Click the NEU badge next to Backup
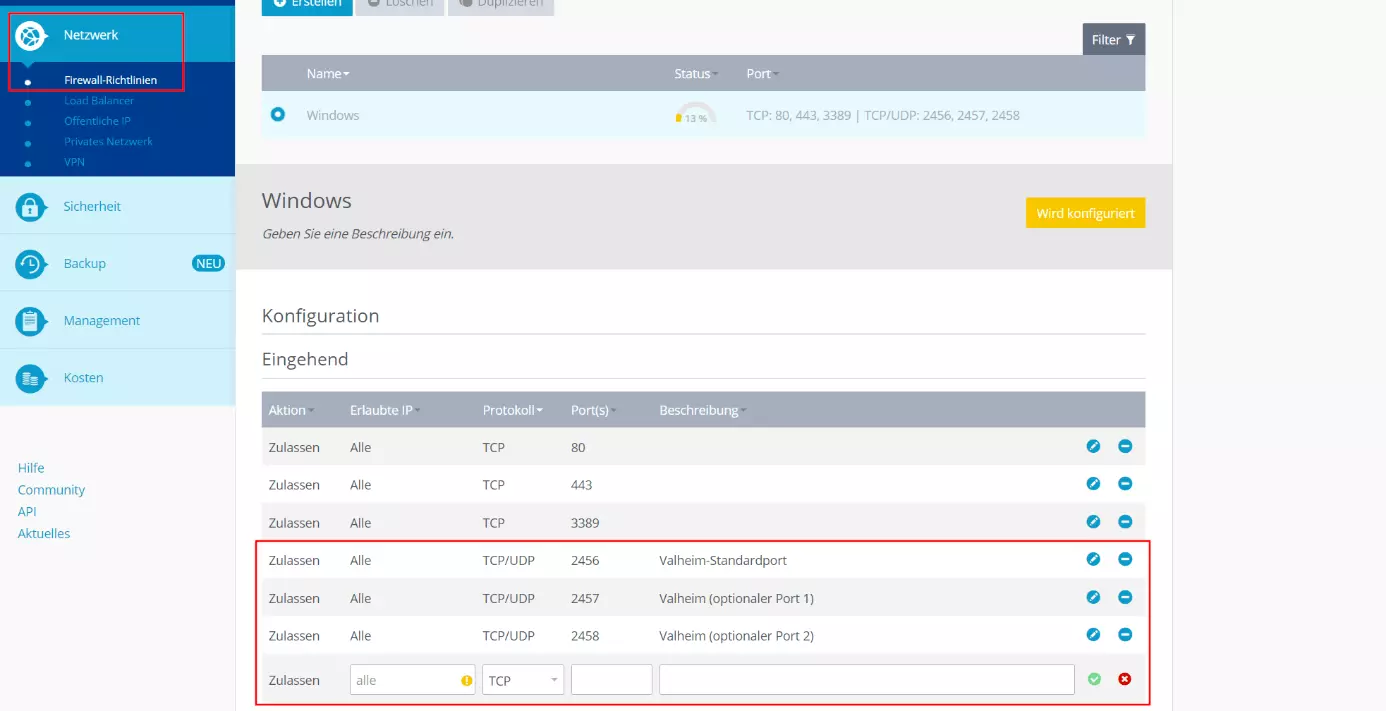Screen dimensions: 1386x711 click(x=208, y=263)
